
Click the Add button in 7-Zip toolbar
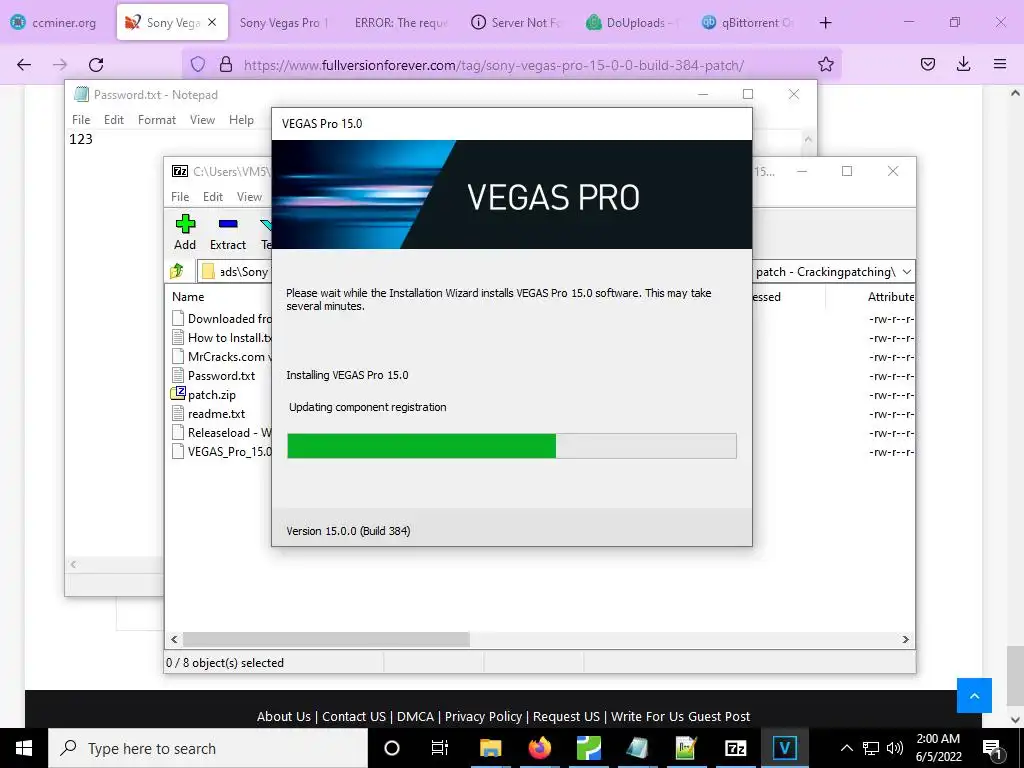(x=185, y=232)
